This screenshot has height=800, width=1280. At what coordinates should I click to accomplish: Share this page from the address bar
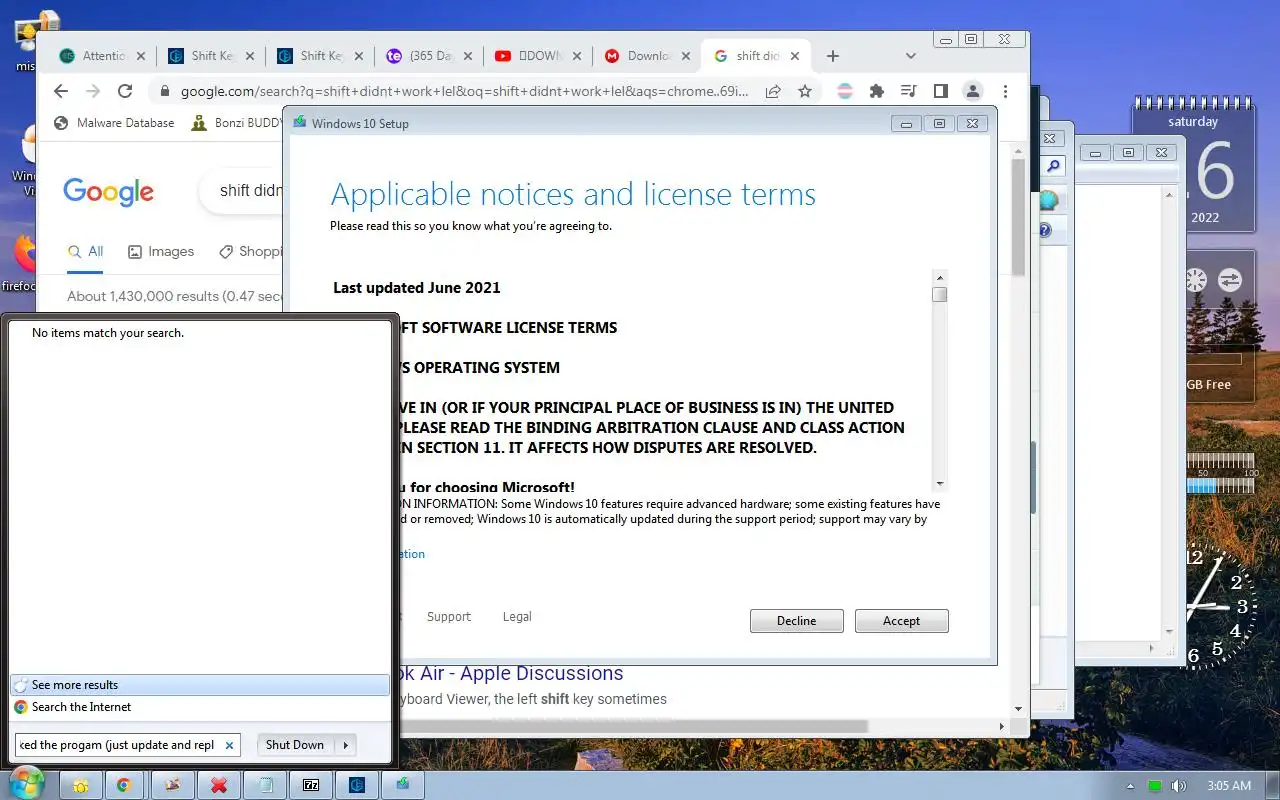point(773,91)
